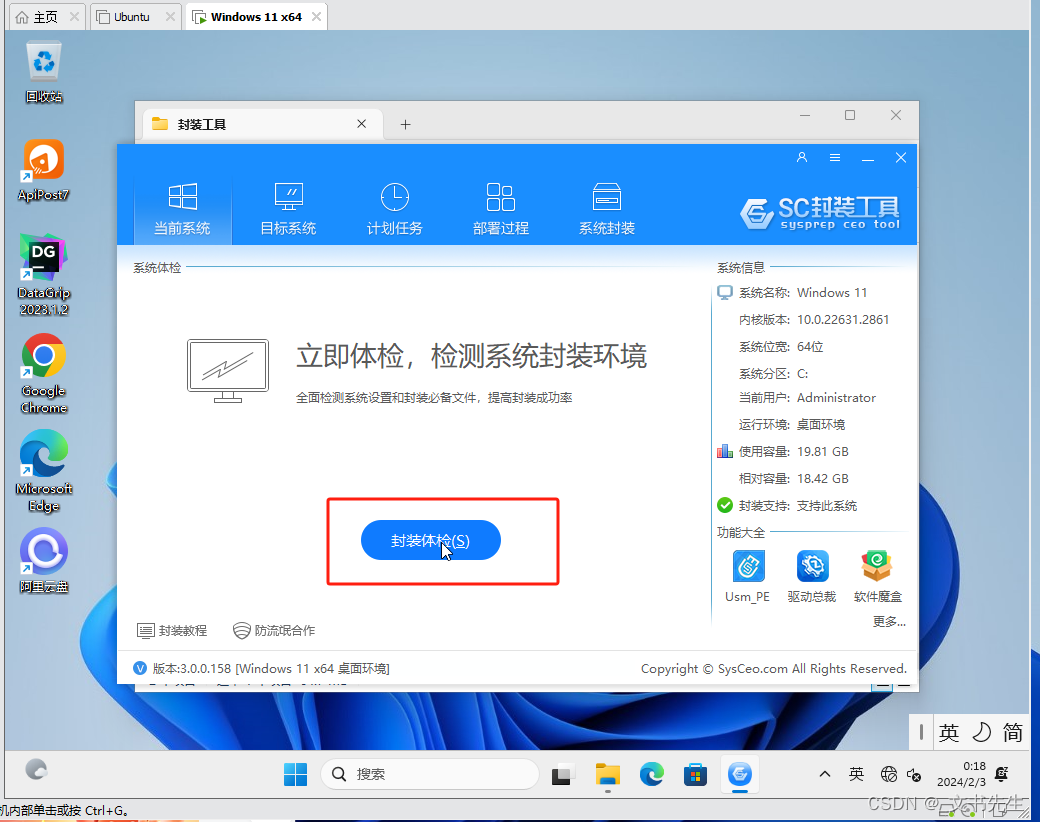
Task: Click the 系统名称 monitor icon
Action: [725, 293]
